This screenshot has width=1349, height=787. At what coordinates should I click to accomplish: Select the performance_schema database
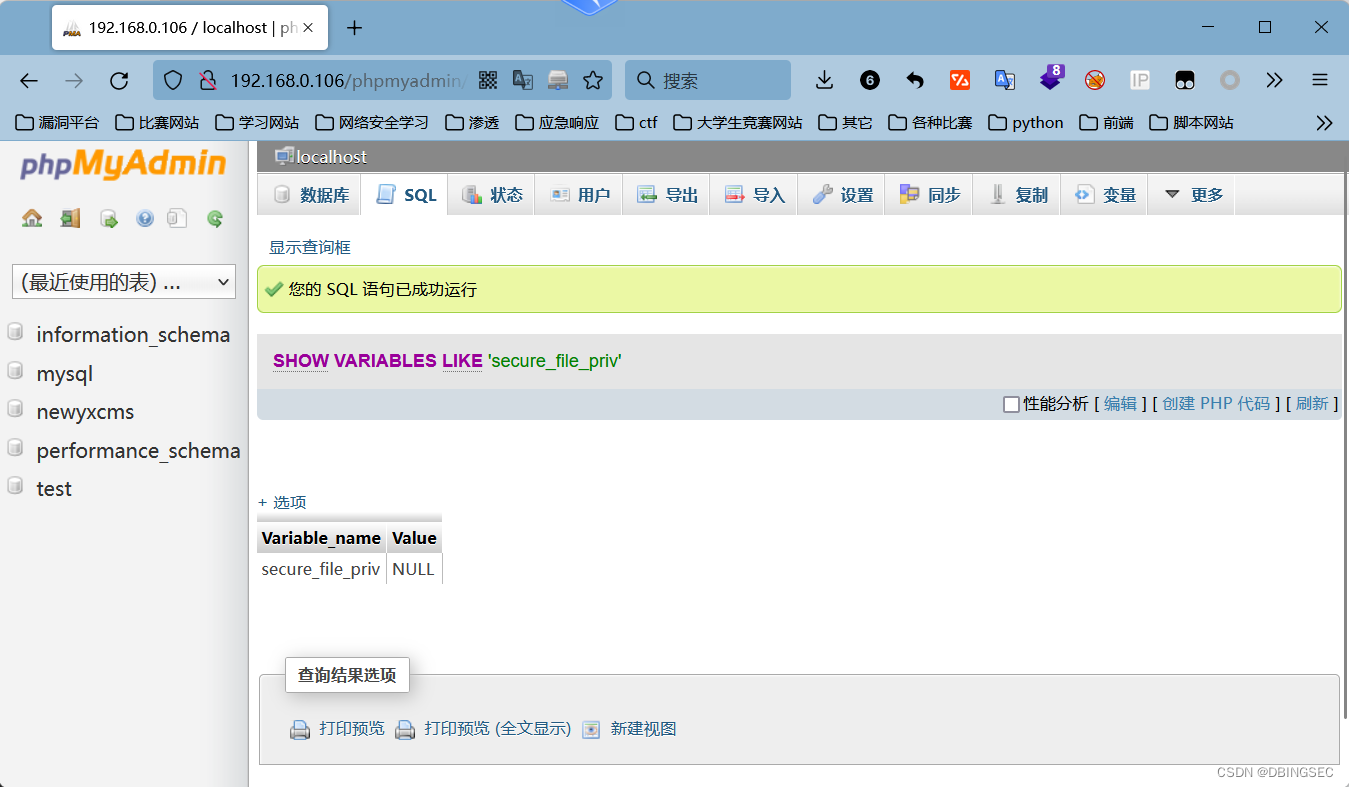point(138,451)
